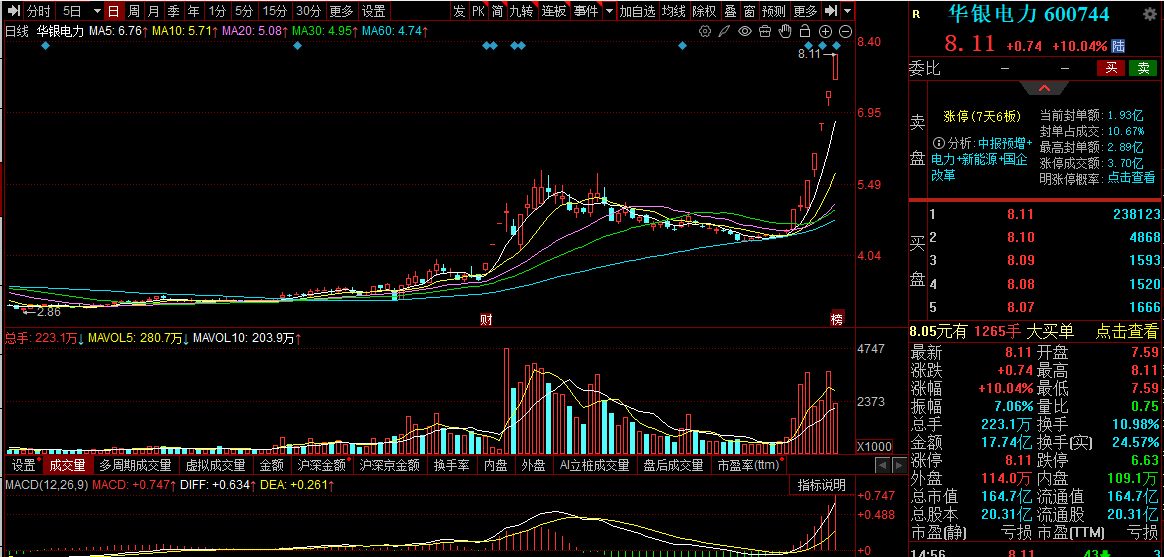Open 更多 periods next to 30分
Image resolution: width=1164 pixels, height=557 pixels.
[341, 11]
